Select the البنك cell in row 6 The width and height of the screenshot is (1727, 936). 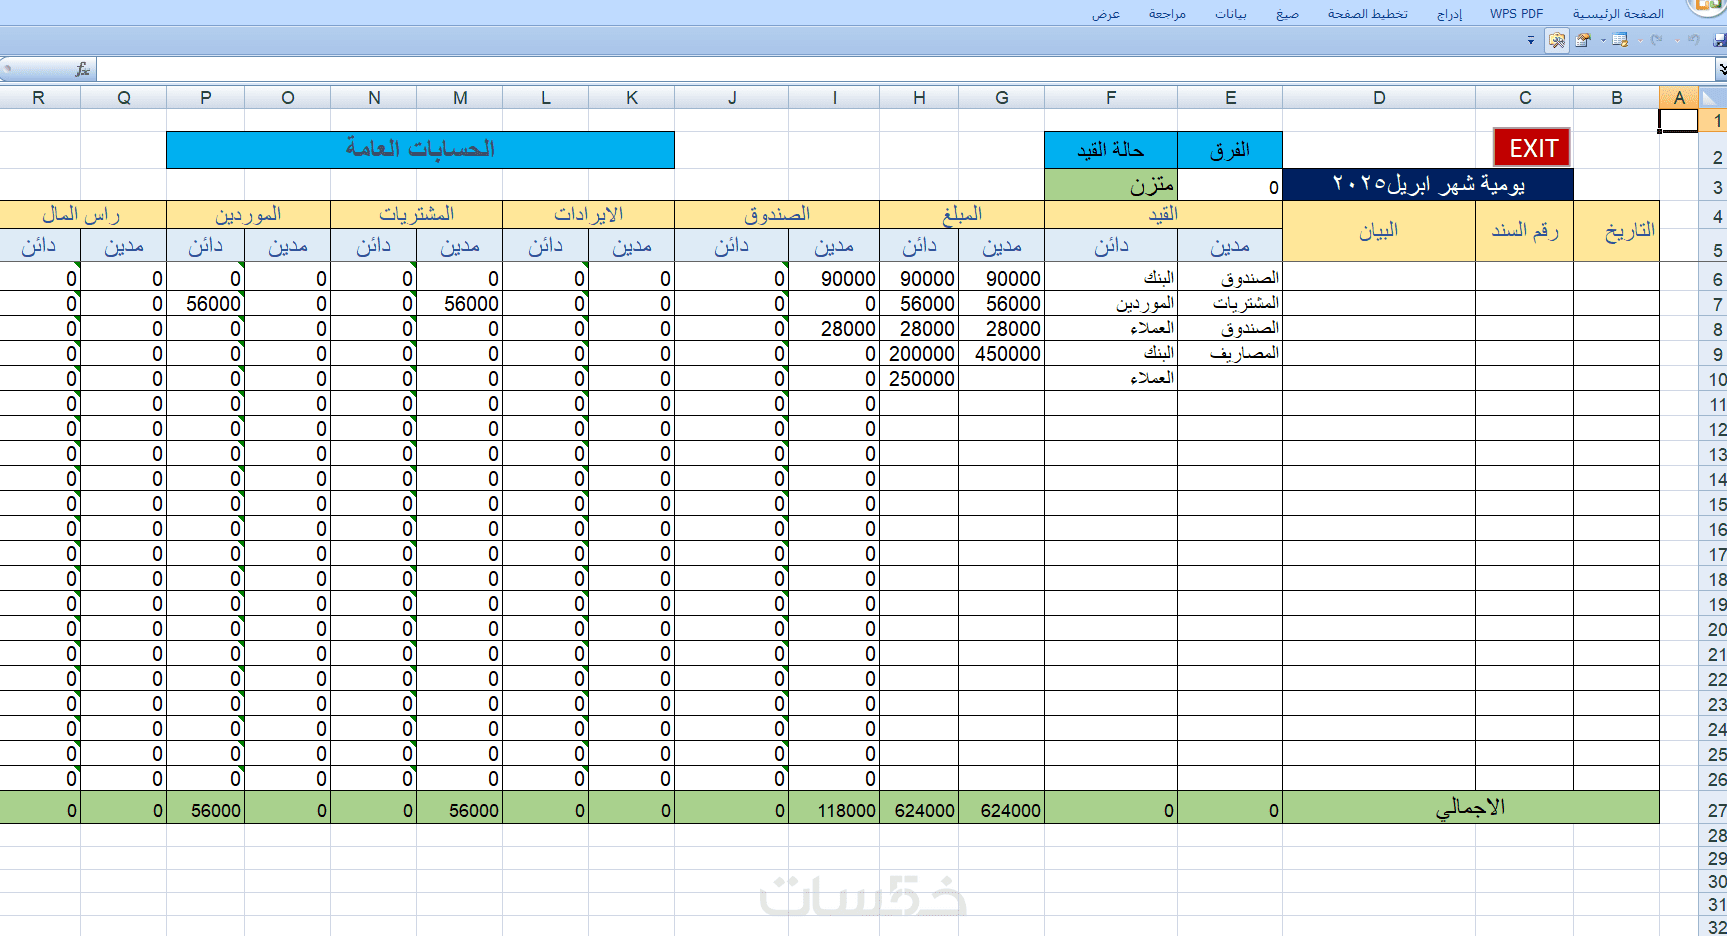pos(1111,278)
